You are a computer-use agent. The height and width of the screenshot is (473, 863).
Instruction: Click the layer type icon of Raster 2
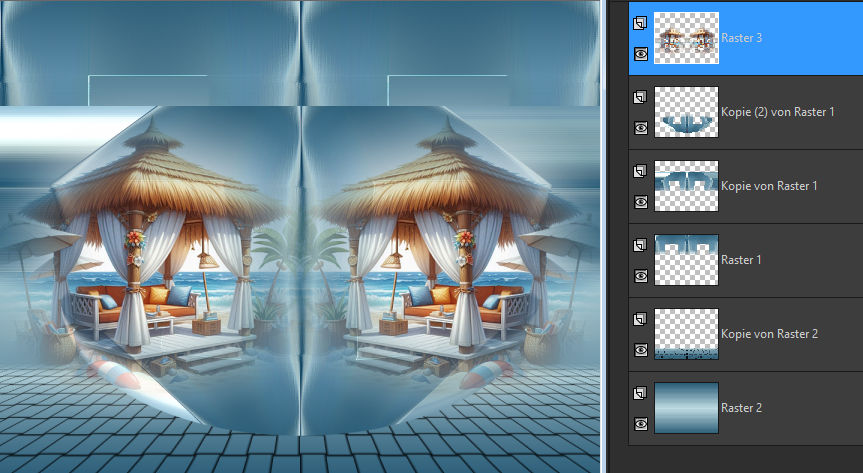(x=641, y=393)
